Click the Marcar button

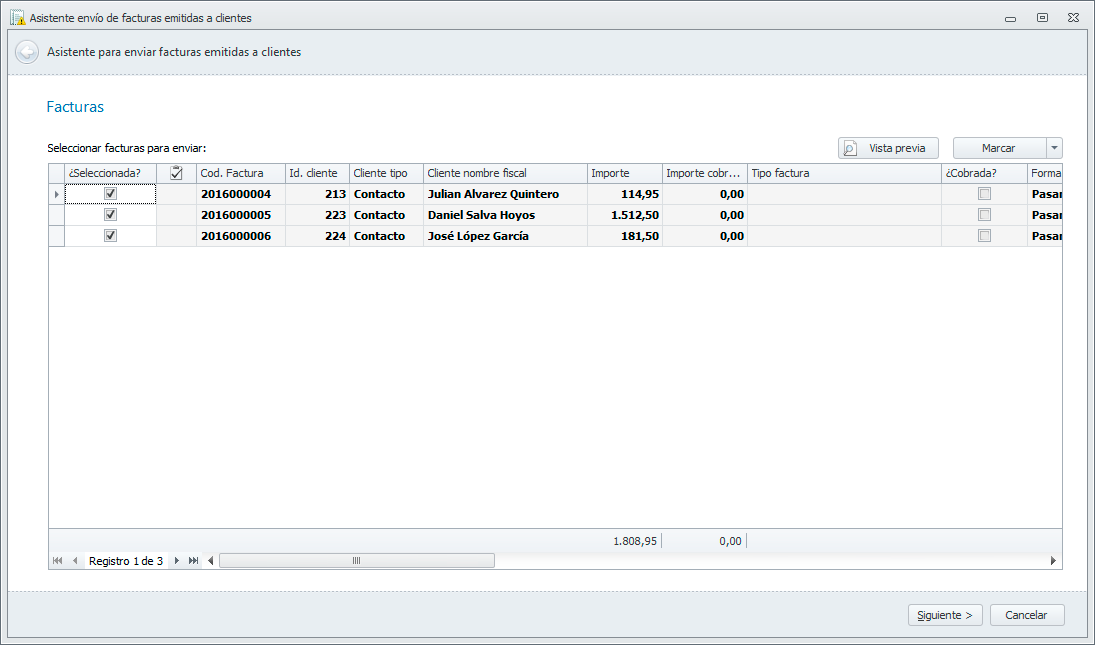pyautogui.click(x=999, y=148)
